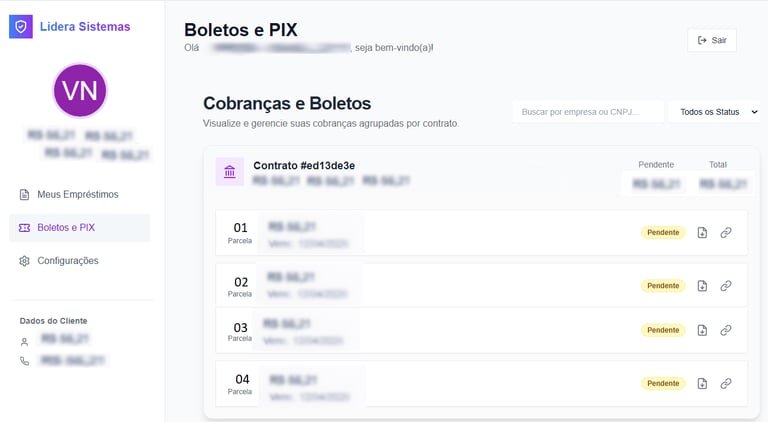Copy payment link for Parcela 02

[x=726, y=286]
